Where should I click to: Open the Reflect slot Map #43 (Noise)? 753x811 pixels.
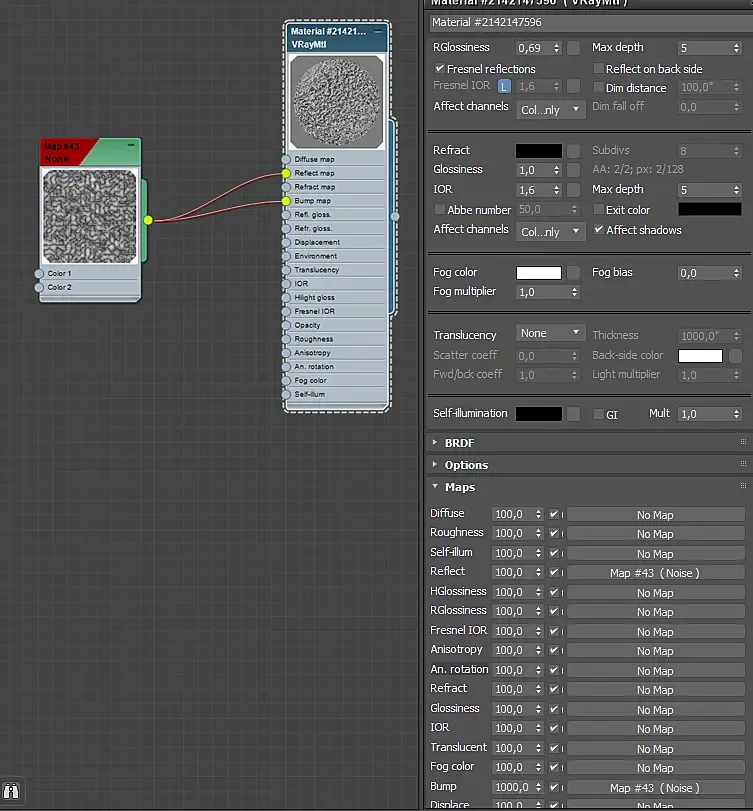tap(655, 573)
